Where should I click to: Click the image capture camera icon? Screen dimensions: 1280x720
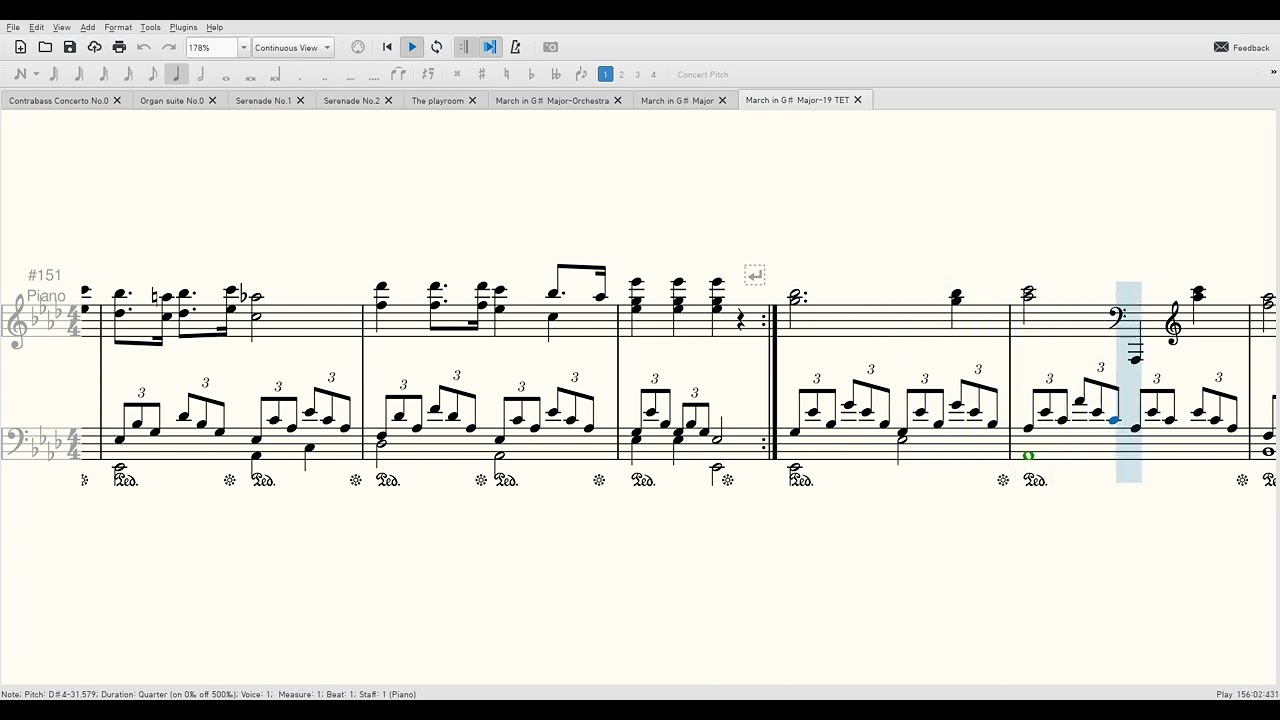[x=551, y=47]
